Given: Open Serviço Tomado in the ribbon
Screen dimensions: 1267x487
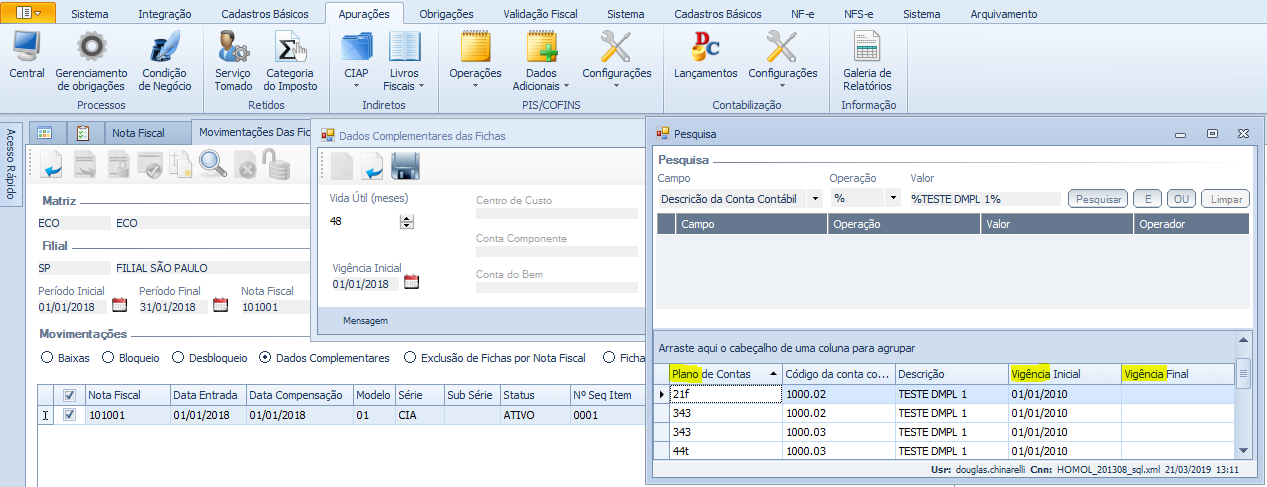Looking at the screenshot, I should [x=233, y=47].
